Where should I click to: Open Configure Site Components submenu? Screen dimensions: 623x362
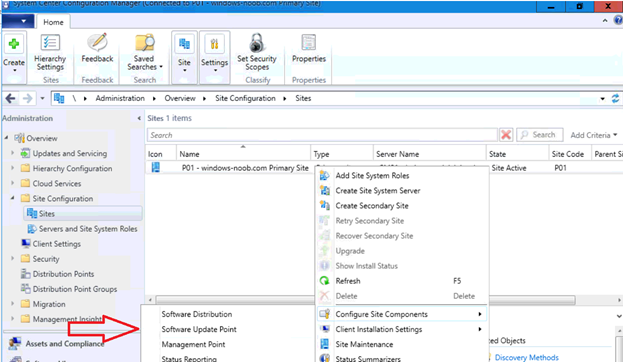tap(402, 314)
